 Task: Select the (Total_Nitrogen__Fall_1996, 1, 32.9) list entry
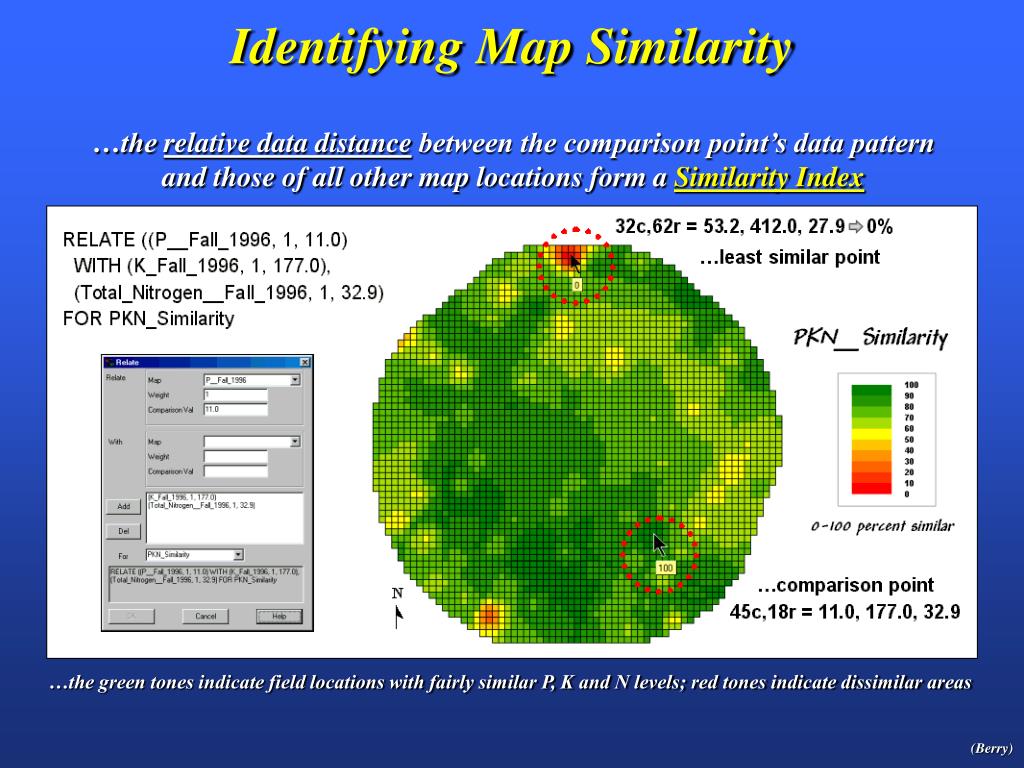click(x=202, y=505)
